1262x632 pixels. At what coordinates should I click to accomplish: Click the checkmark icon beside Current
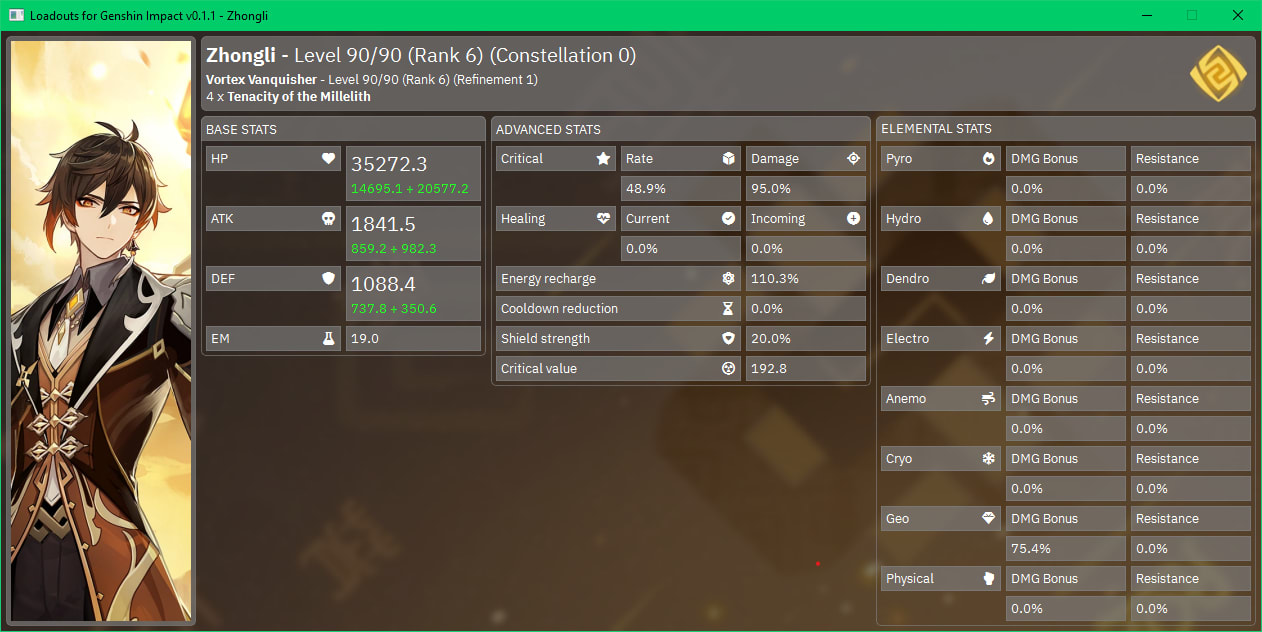tap(728, 219)
